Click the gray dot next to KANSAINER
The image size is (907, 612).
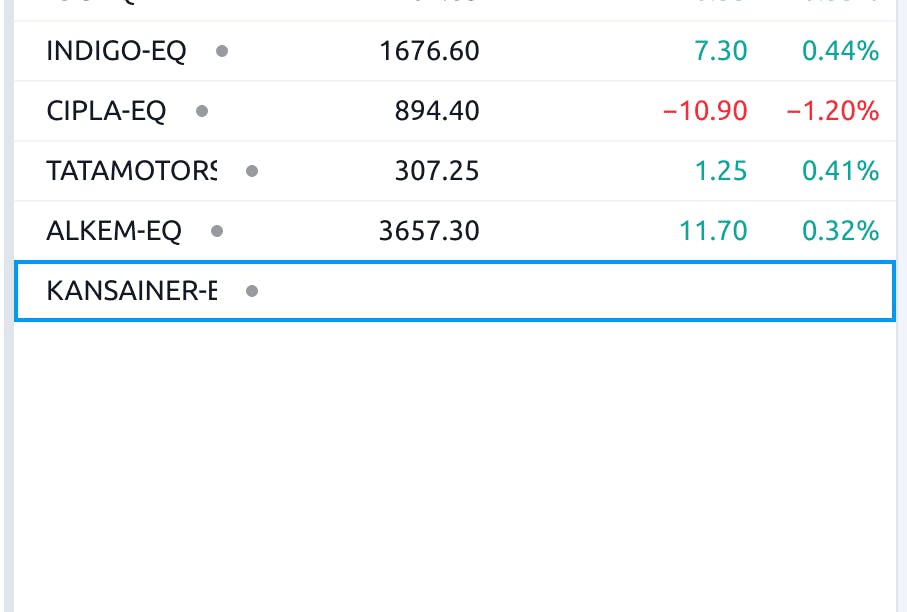pos(252,290)
